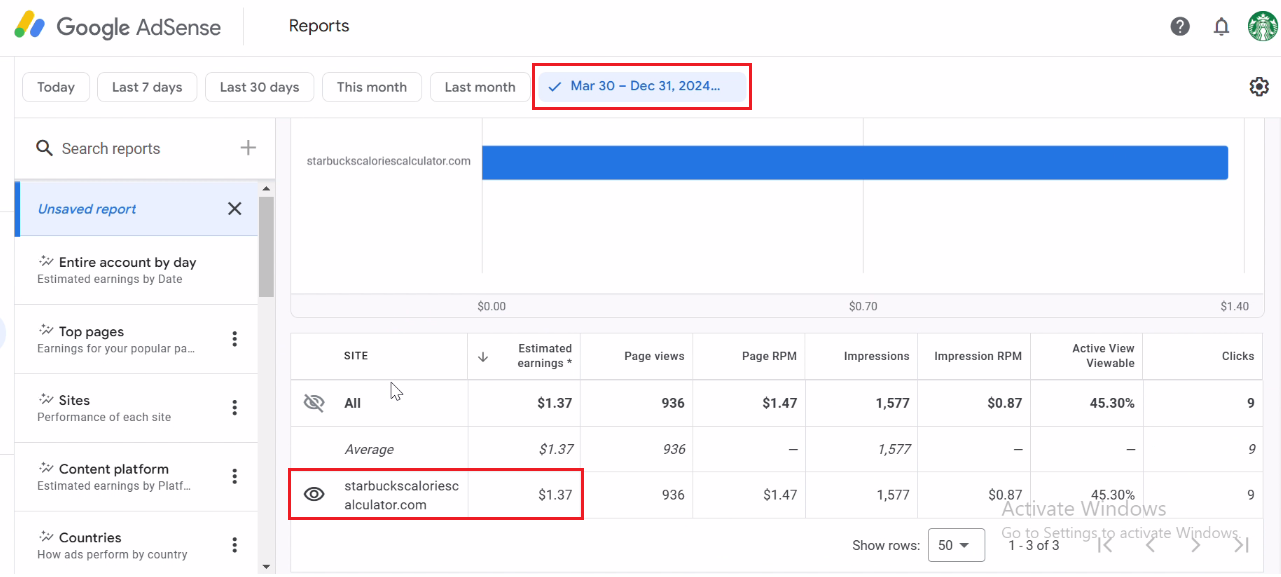Image resolution: width=1281 pixels, height=577 pixels.
Task: Select Last 30 days range
Action: click(259, 87)
